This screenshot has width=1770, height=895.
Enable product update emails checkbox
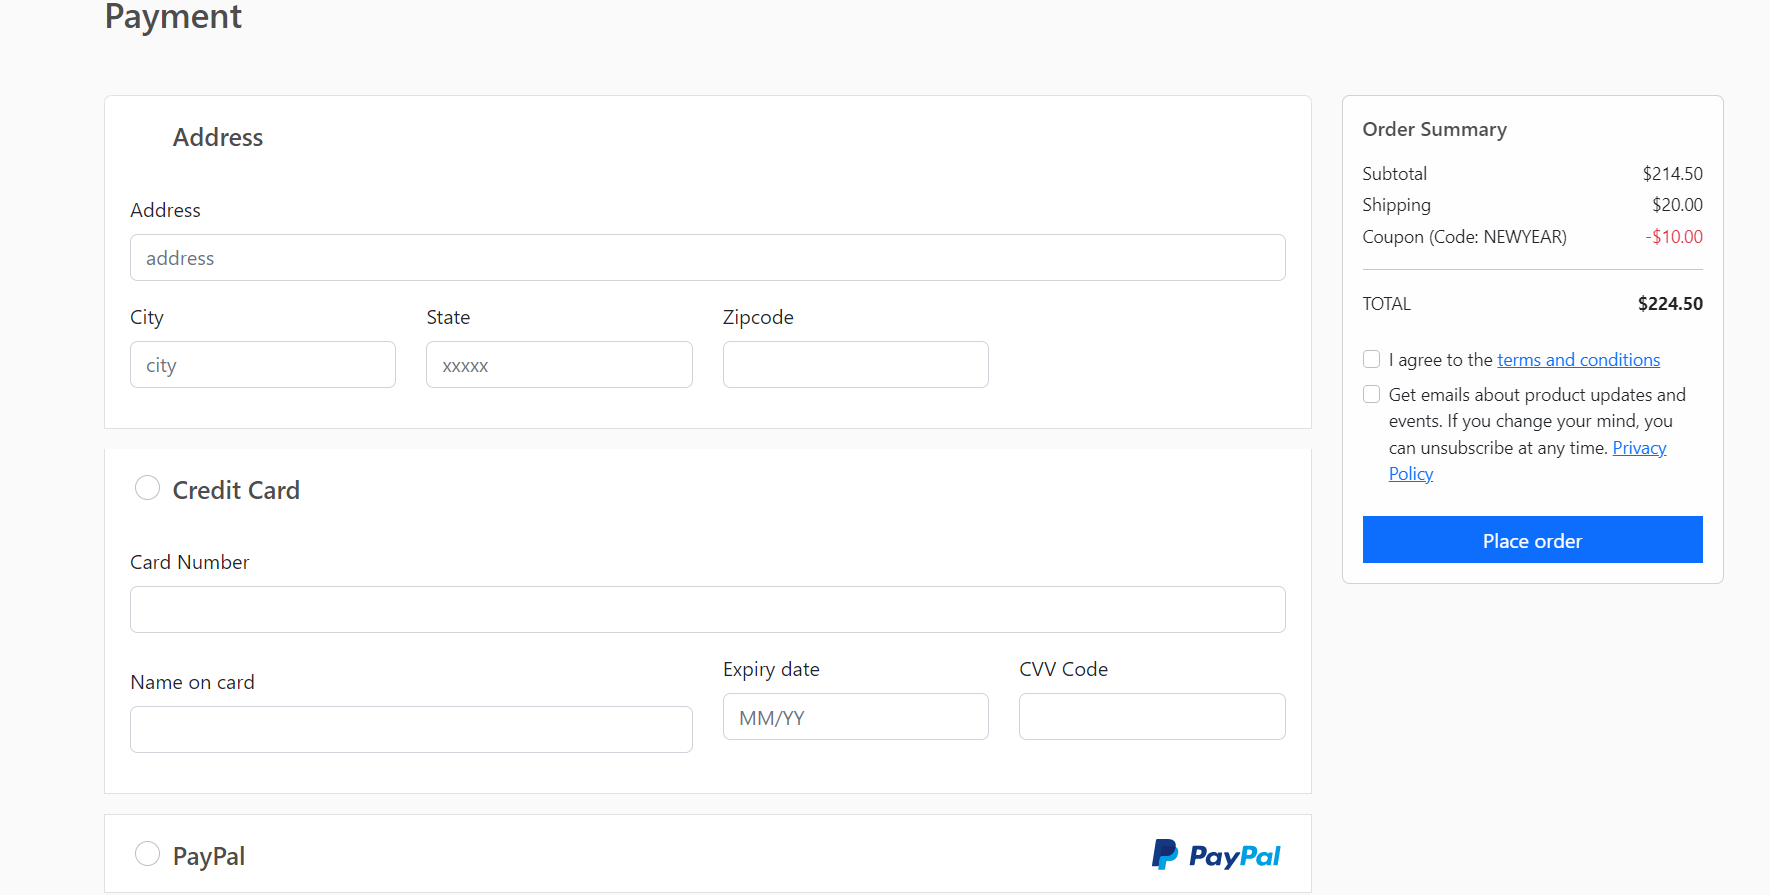[x=1371, y=394]
